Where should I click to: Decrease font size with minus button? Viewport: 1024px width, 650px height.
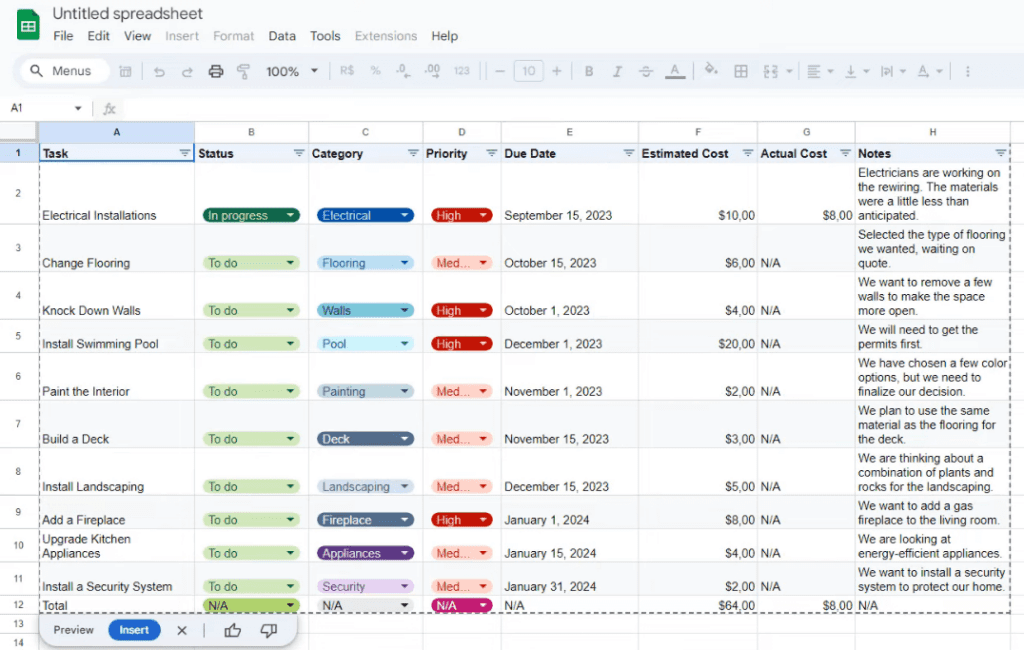500,71
